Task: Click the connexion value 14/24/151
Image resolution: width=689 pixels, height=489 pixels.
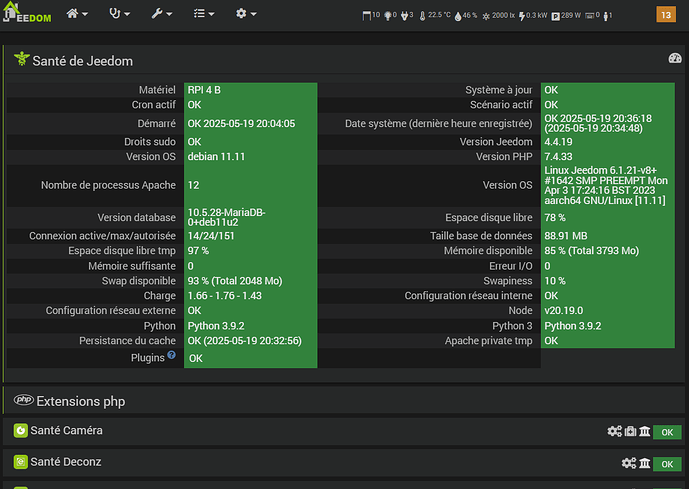Action: point(211,236)
